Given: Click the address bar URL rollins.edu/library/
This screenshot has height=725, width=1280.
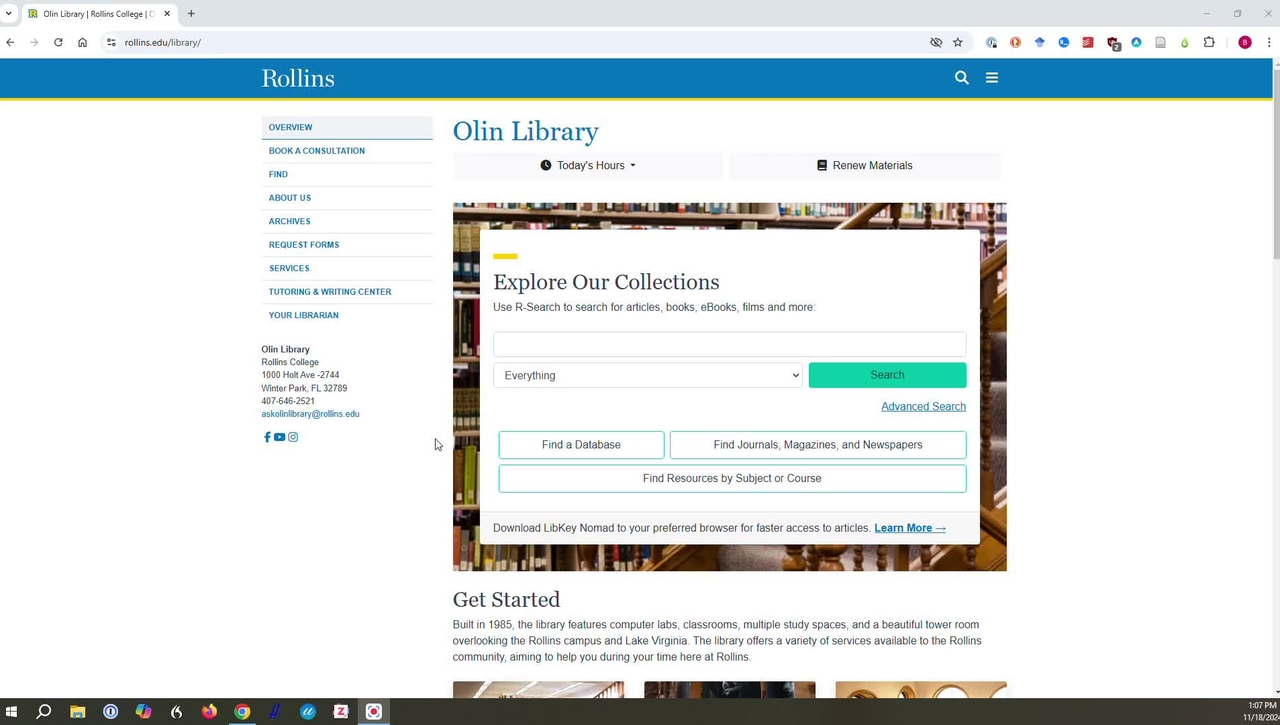Looking at the screenshot, I should coord(163,42).
